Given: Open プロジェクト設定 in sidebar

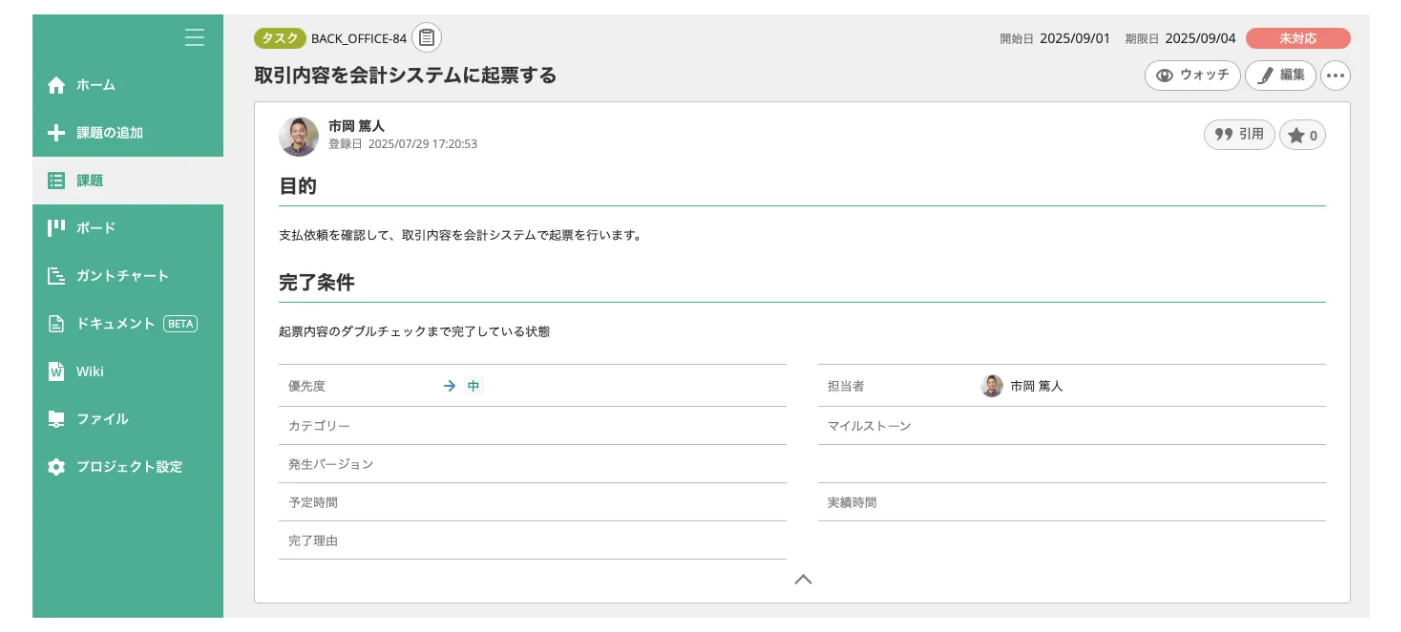Looking at the screenshot, I should 128,467.
